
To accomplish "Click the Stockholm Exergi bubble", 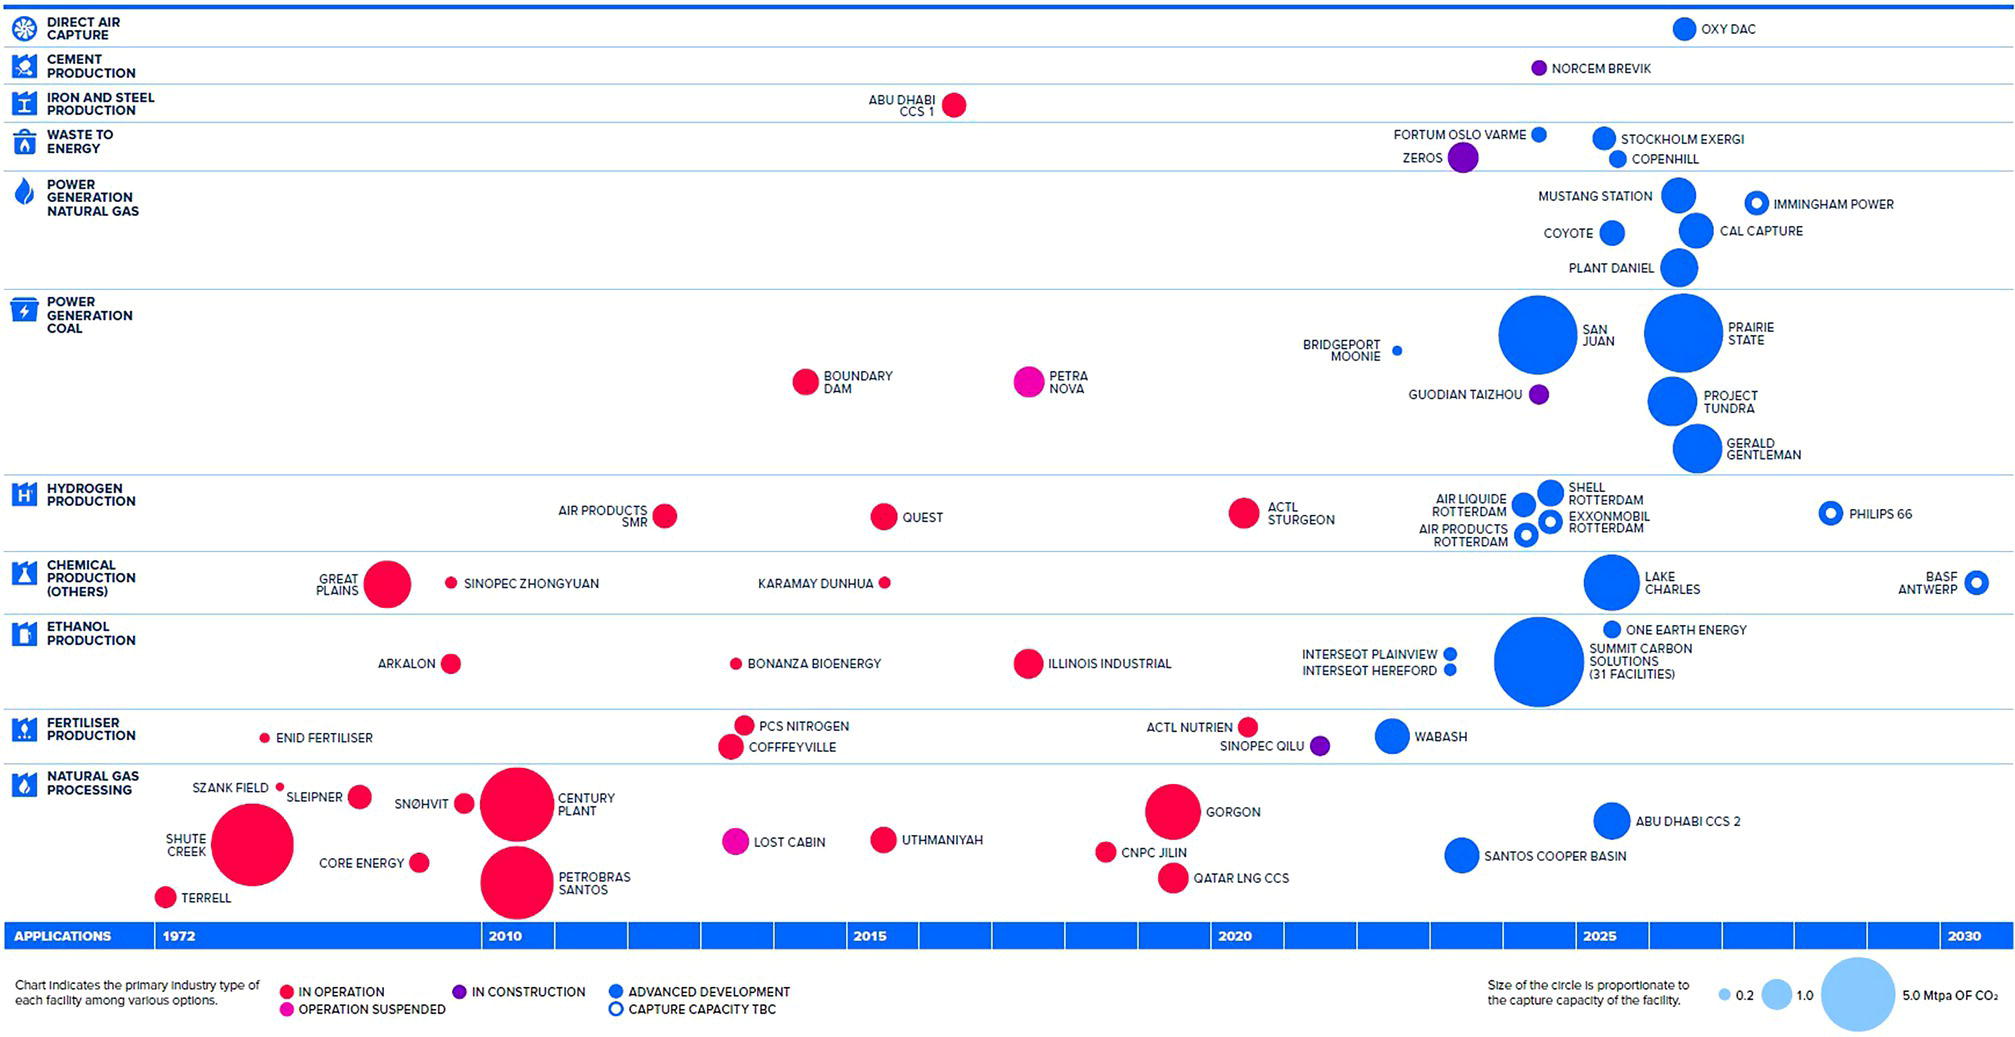I will pos(1604,138).
